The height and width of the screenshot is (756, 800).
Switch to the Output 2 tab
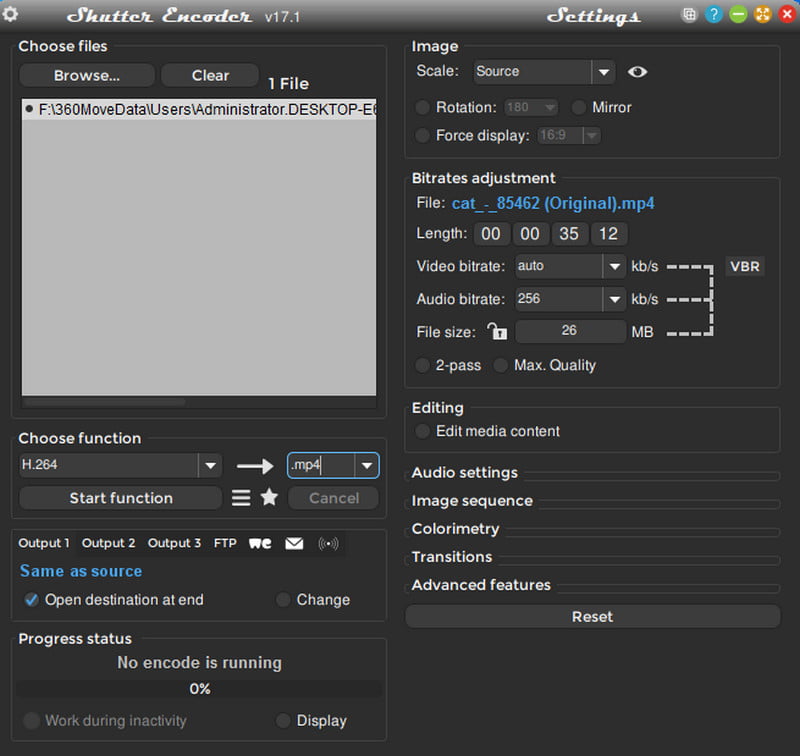(x=109, y=543)
